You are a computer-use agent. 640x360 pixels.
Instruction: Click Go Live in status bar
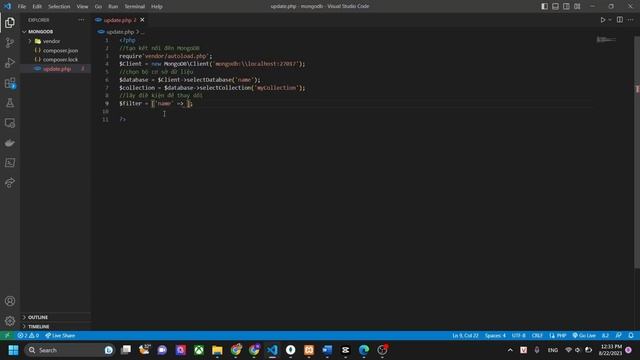point(584,336)
